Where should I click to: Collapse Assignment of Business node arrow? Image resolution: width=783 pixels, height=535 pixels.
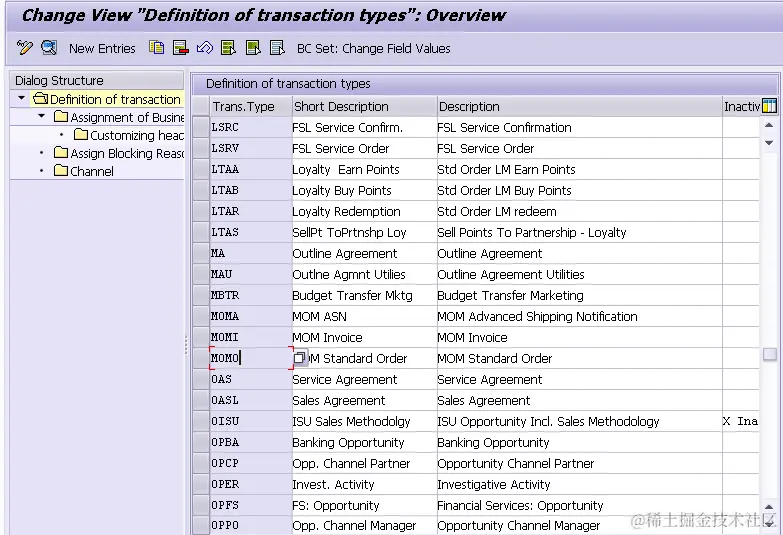(x=41, y=116)
